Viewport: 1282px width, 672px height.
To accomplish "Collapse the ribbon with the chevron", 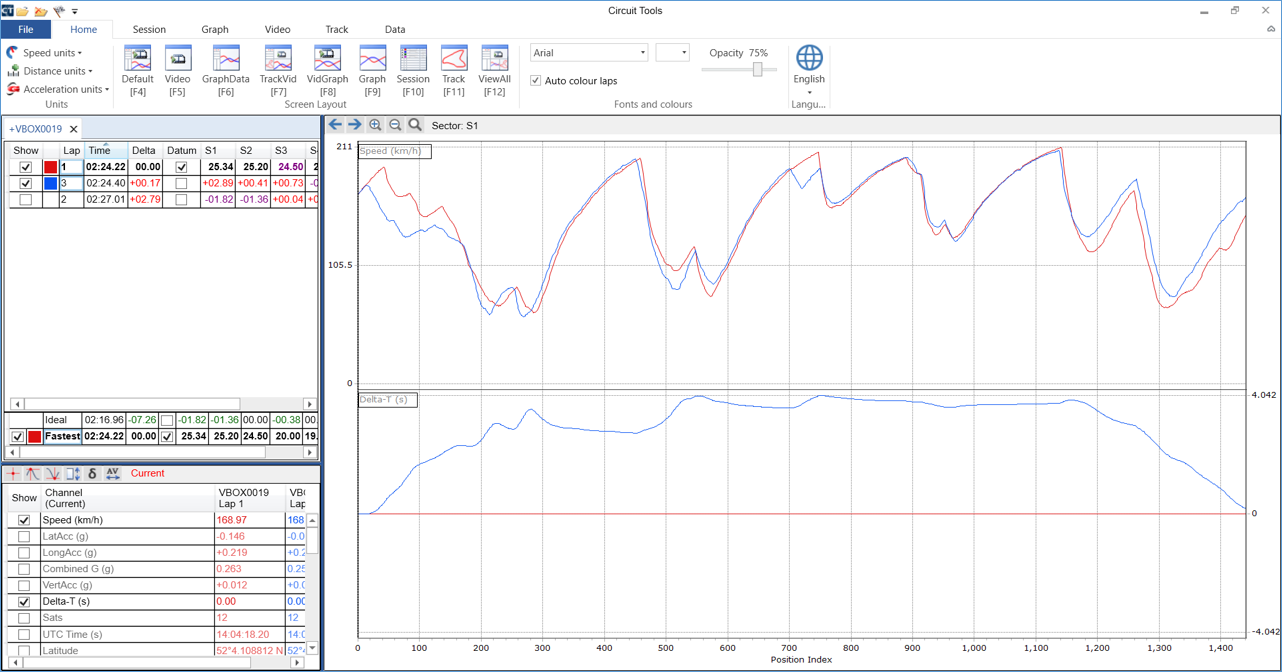I will (x=1271, y=30).
